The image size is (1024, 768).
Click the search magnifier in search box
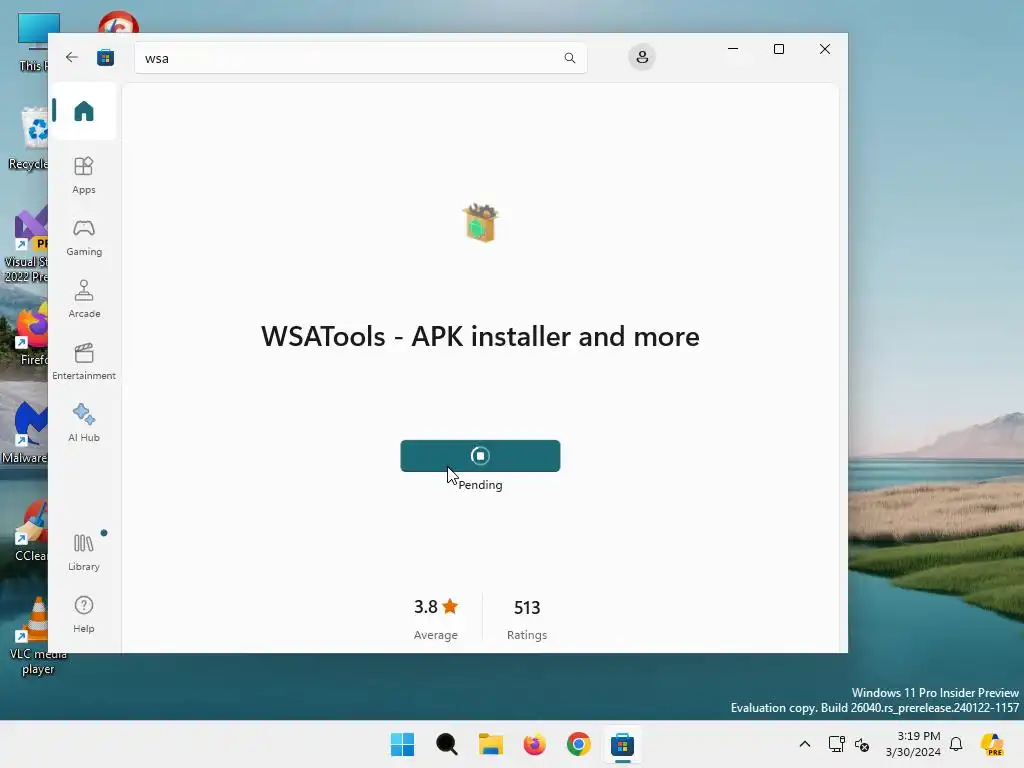tap(569, 58)
